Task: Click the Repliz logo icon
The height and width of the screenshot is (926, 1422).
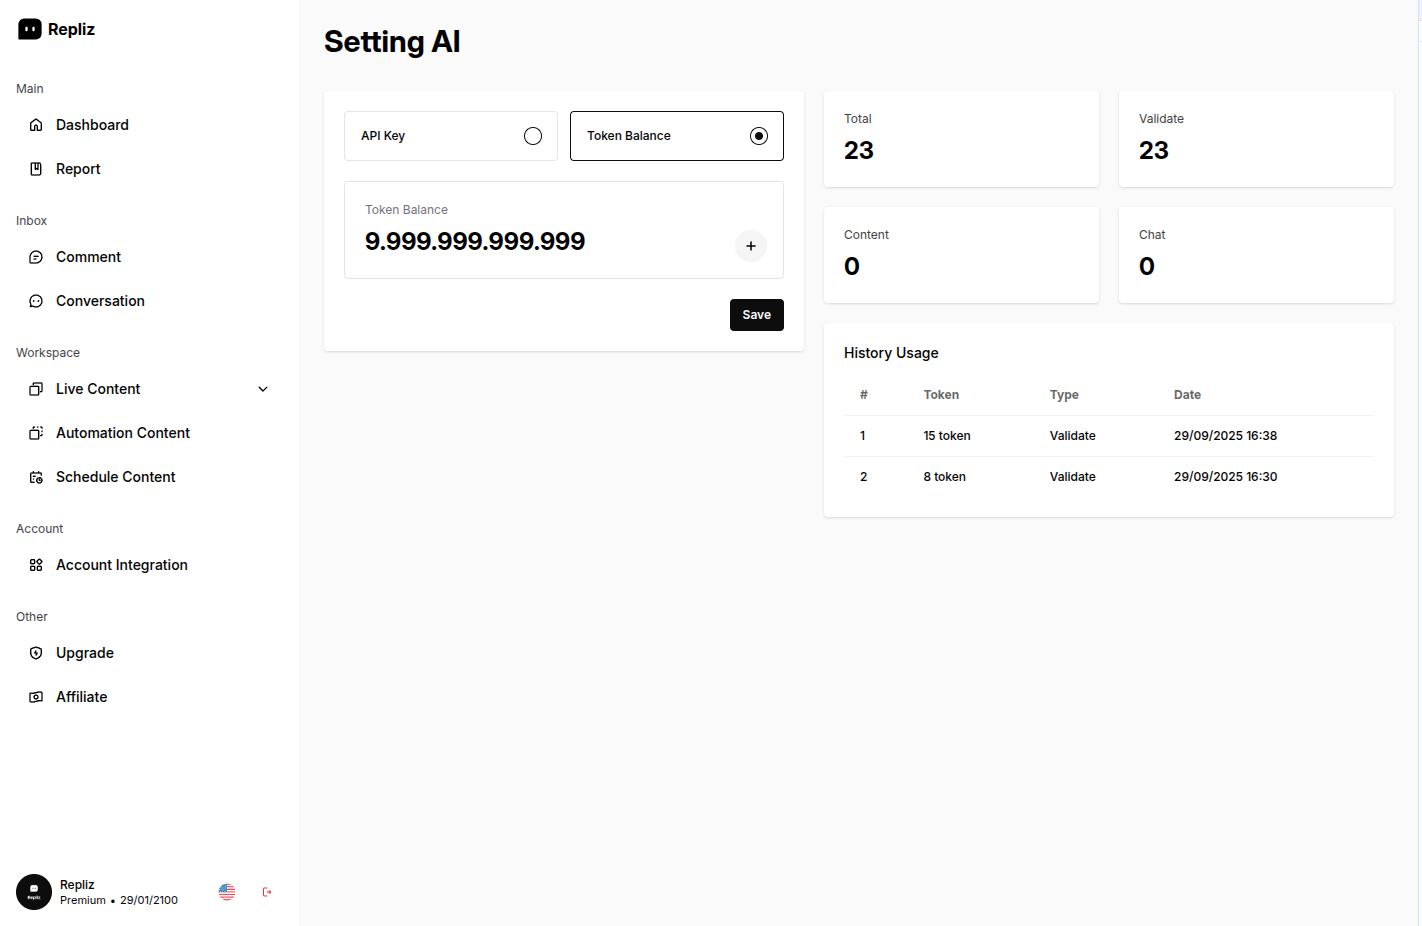Action: (x=30, y=30)
